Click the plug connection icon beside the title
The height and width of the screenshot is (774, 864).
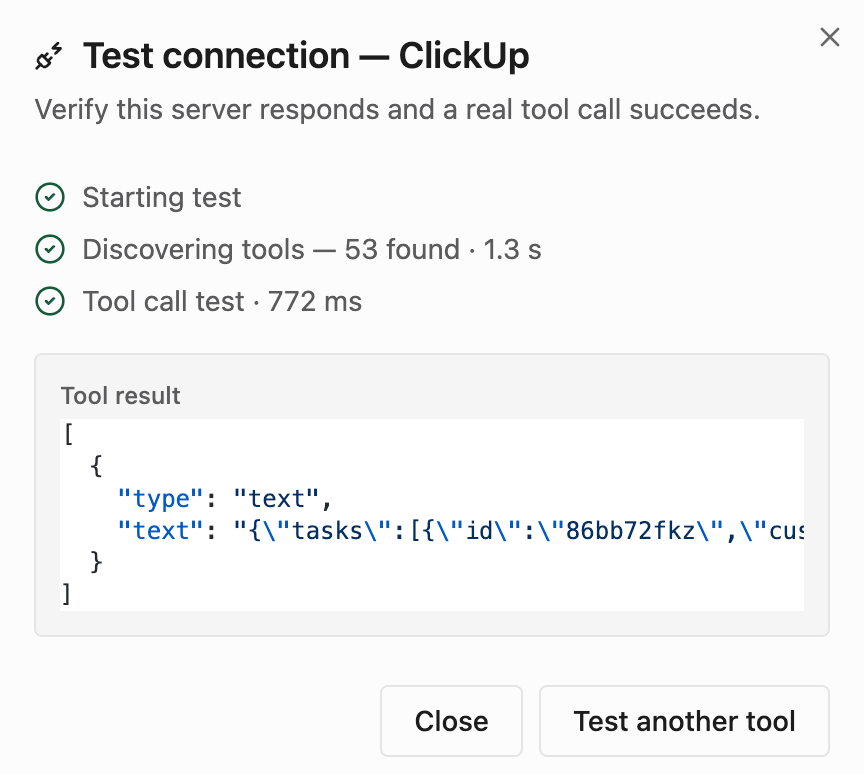(x=48, y=56)
